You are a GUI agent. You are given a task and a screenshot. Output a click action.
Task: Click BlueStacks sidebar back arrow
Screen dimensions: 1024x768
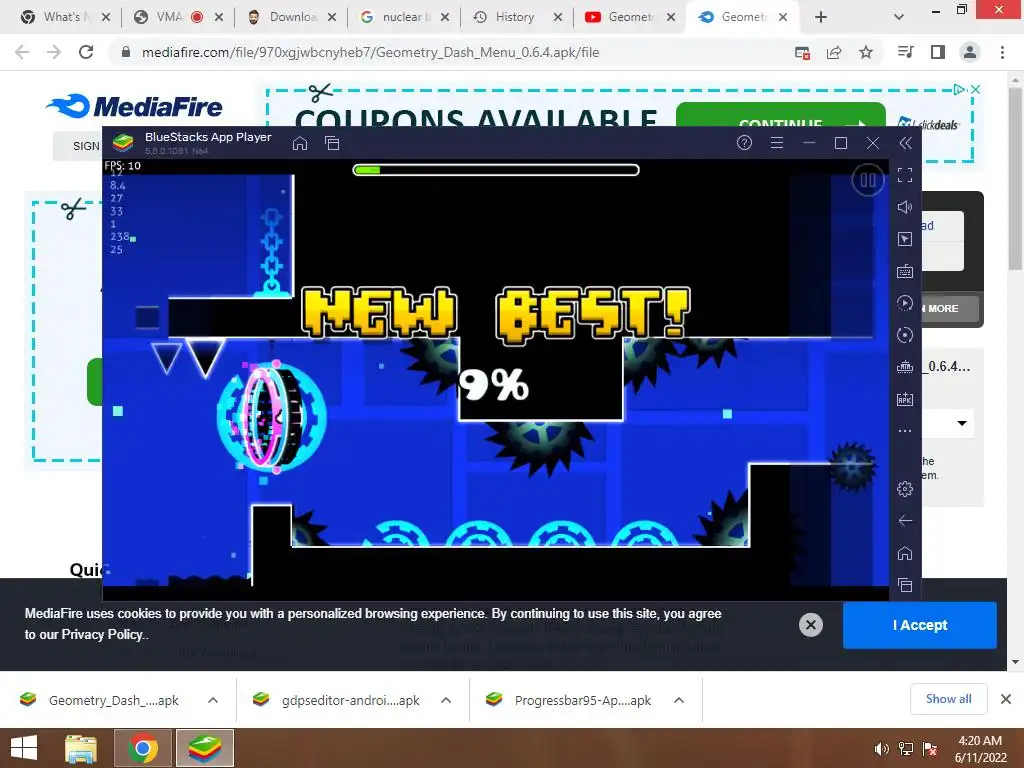(904, 520)
